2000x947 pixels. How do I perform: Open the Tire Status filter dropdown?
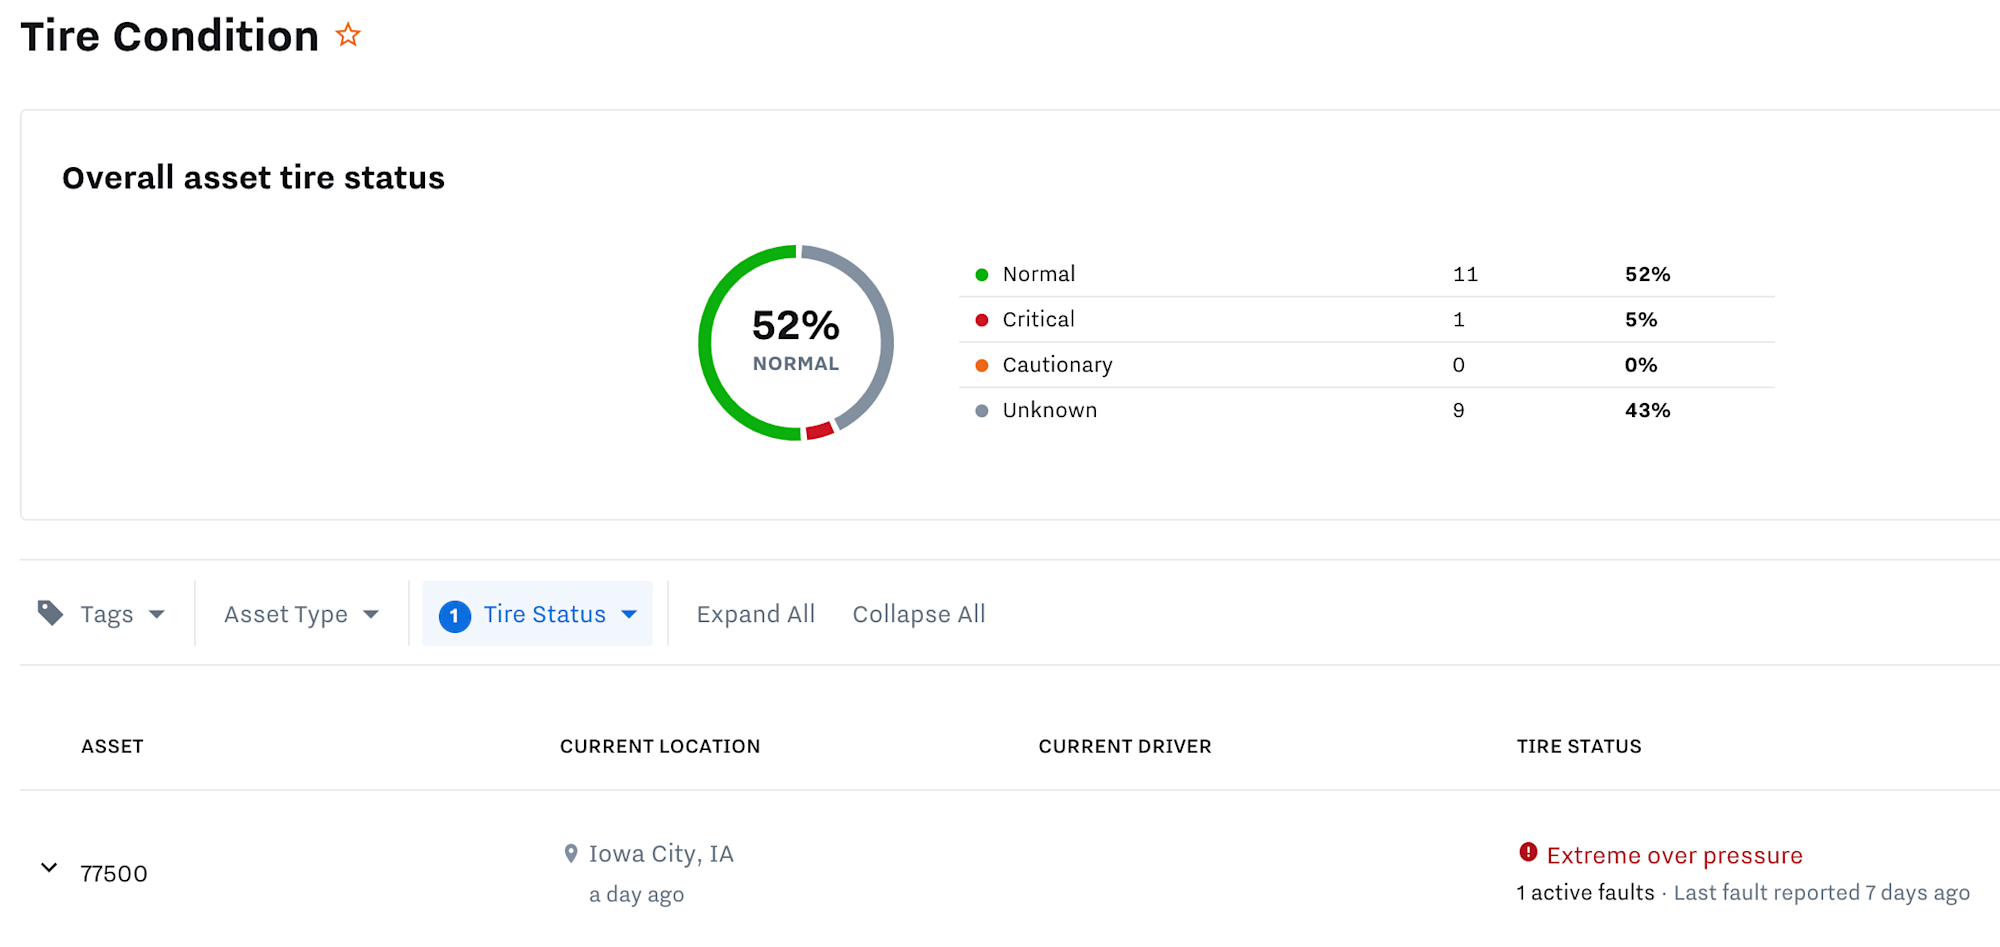click(538, 614)
